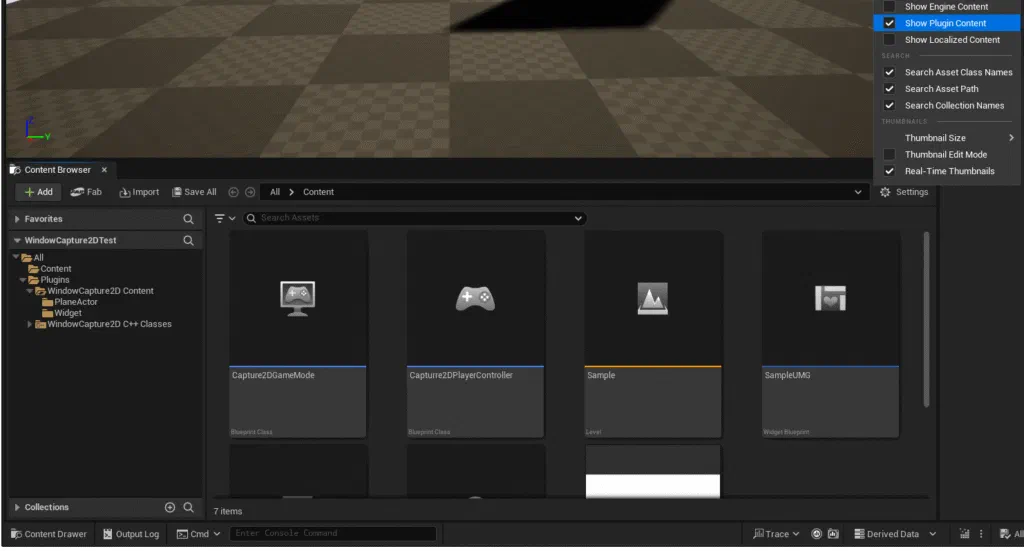
Task: Enable Show Engine Content checkbox
Action: pos(889,7)
